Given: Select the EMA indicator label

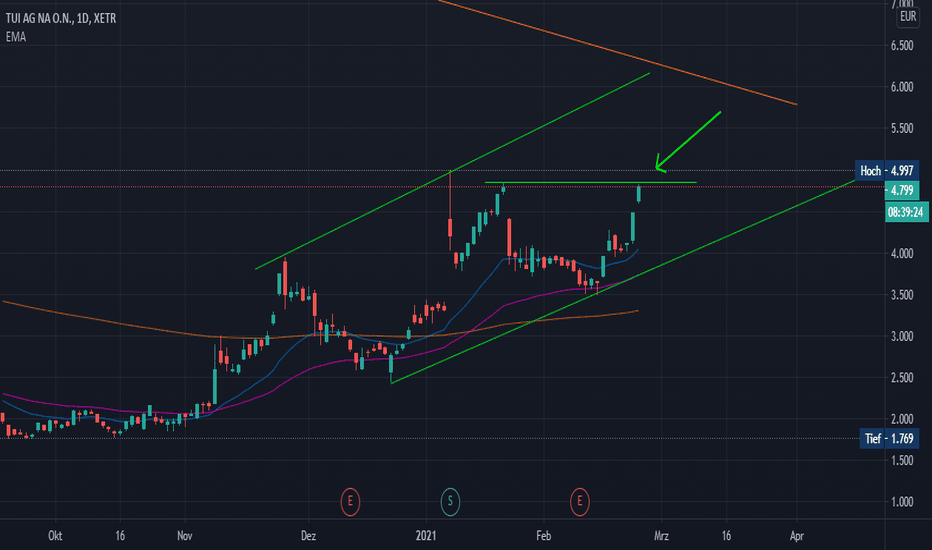Looking at the screenshot, I should pos(16,37).
